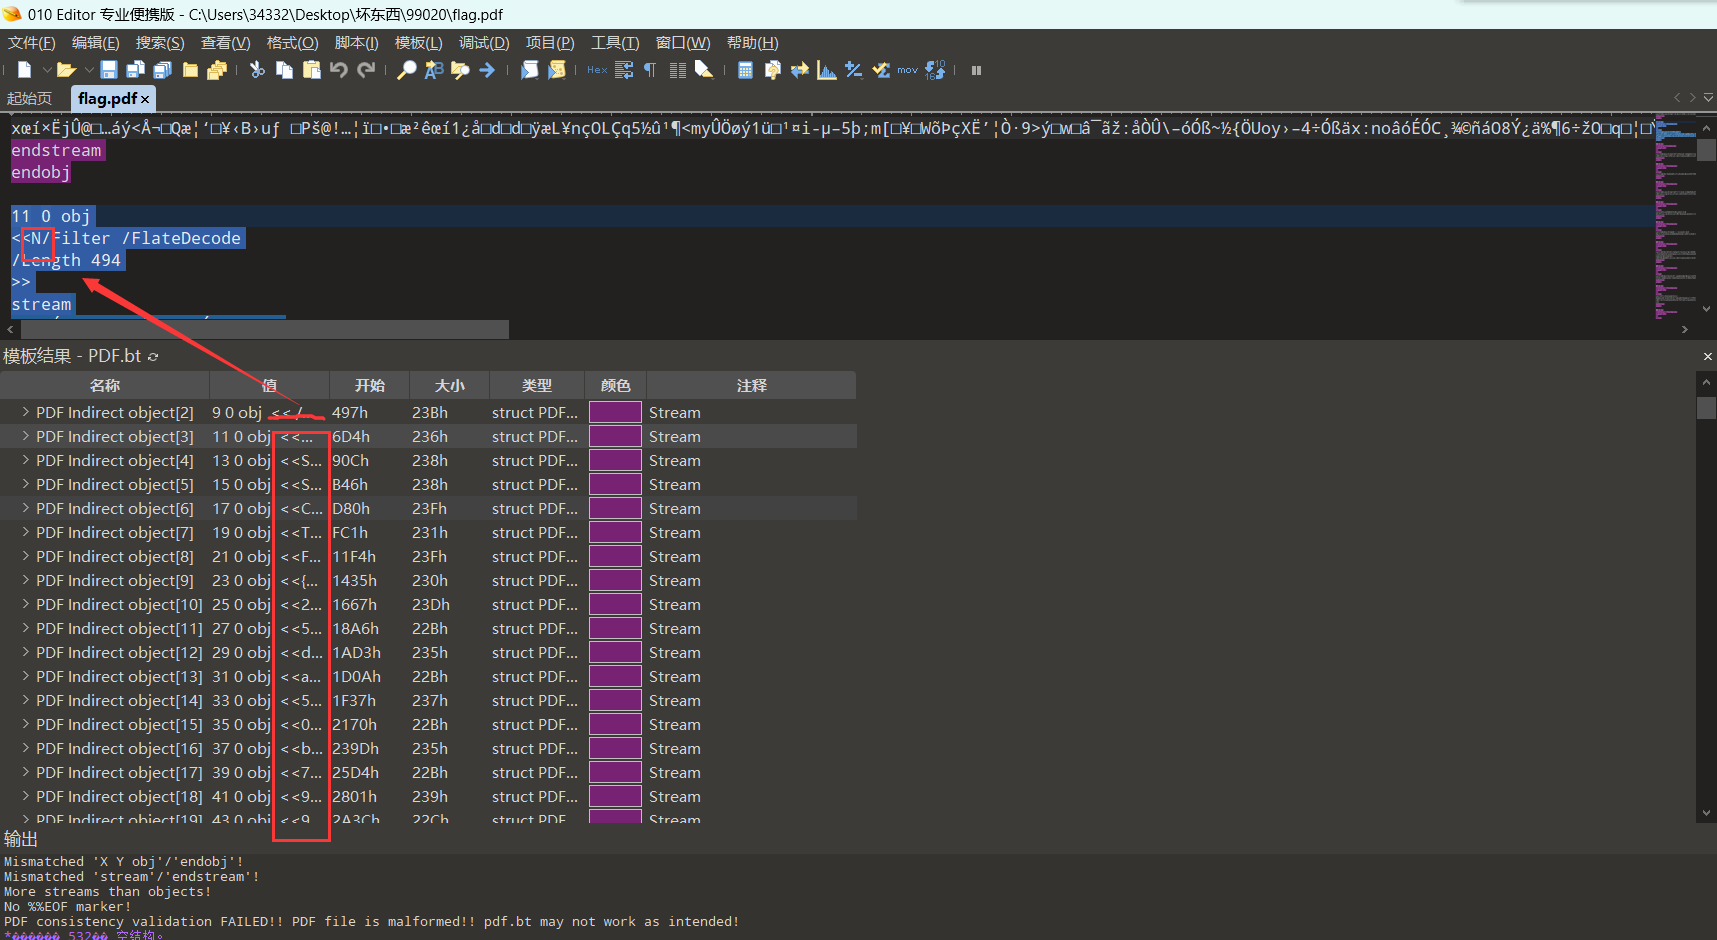Viewport: 1717px width, 940px height.
Task: Expand PDF Indirect object[11] row
Action: click(x=25, y=628)
